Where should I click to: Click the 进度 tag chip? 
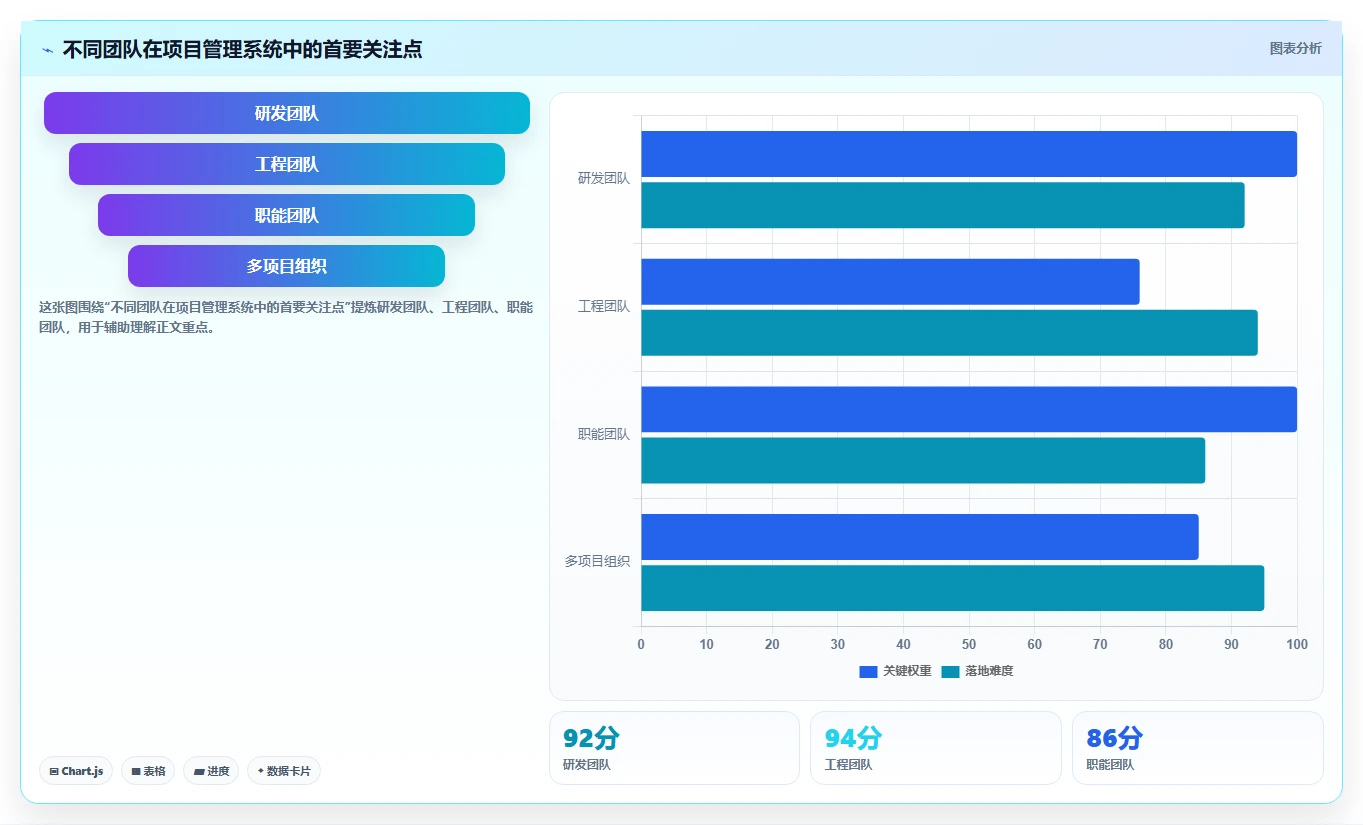pos(211,771)
